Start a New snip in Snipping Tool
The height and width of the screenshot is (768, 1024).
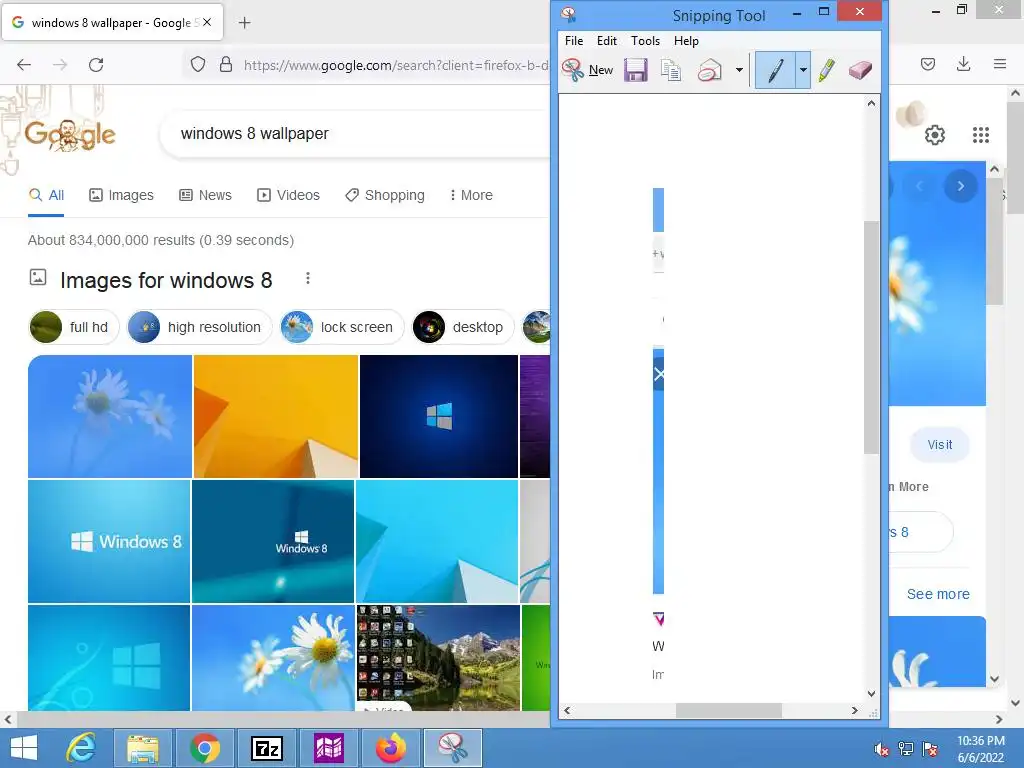click(x=587, y=70)
